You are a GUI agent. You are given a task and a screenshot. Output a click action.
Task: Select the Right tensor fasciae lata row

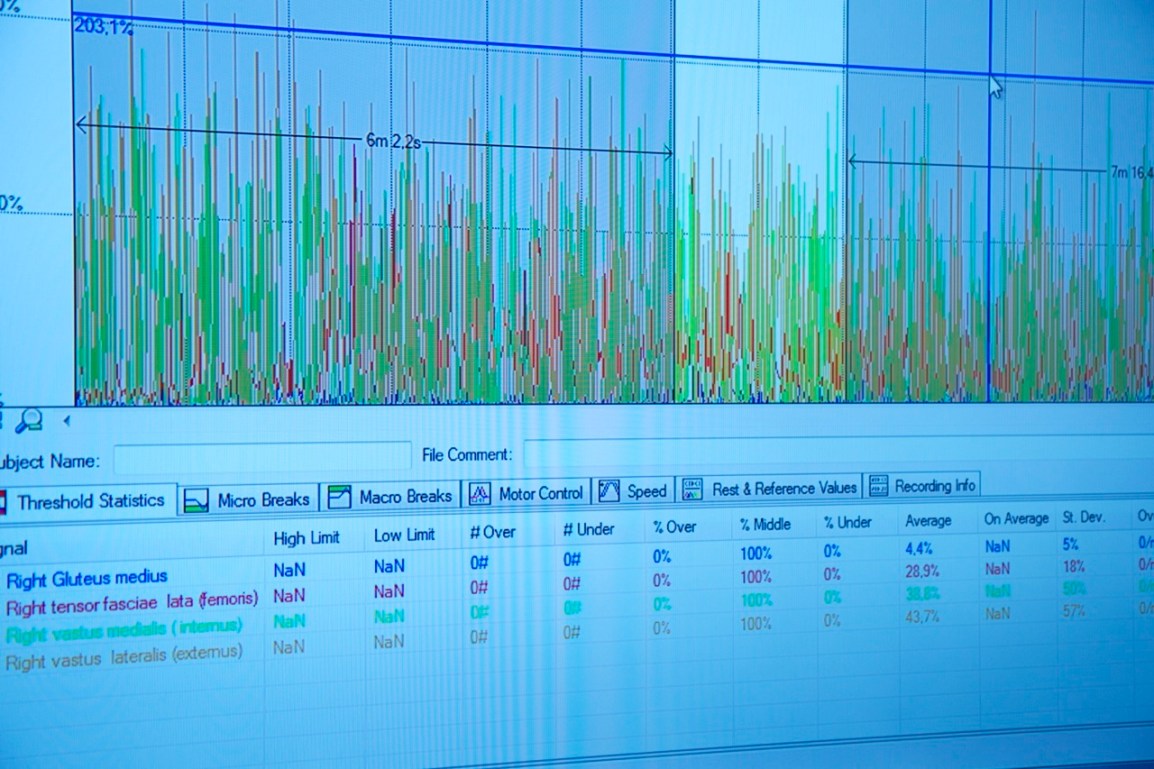click(132, 603)
